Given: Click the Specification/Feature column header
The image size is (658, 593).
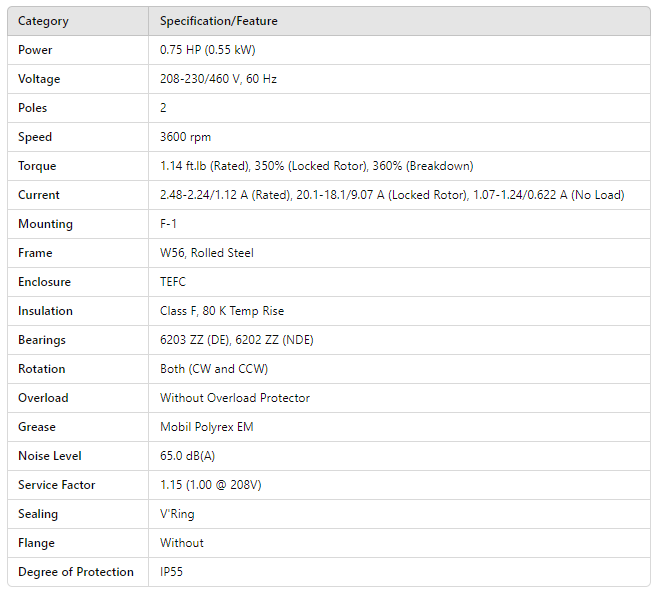Looking at the screenshot, I should pos(219,21).
